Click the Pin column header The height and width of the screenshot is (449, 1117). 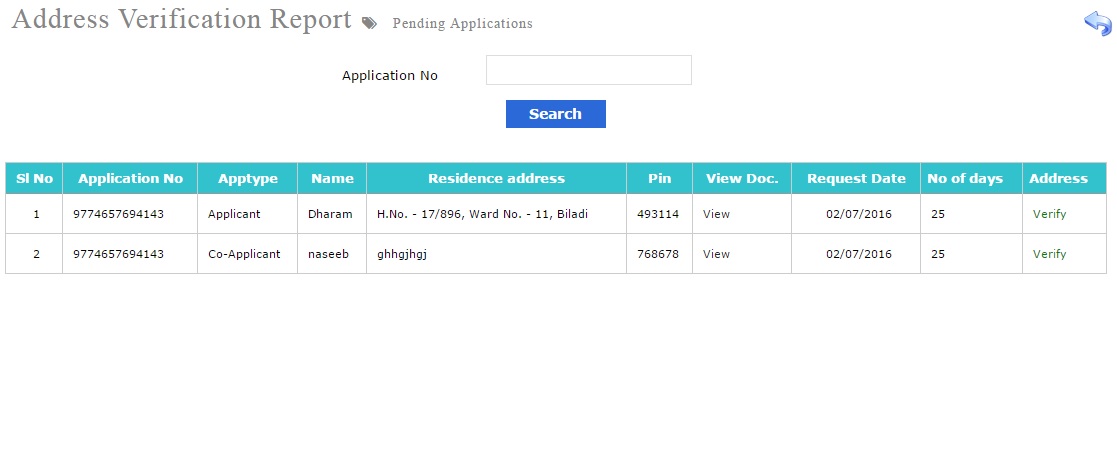[660, 178]
